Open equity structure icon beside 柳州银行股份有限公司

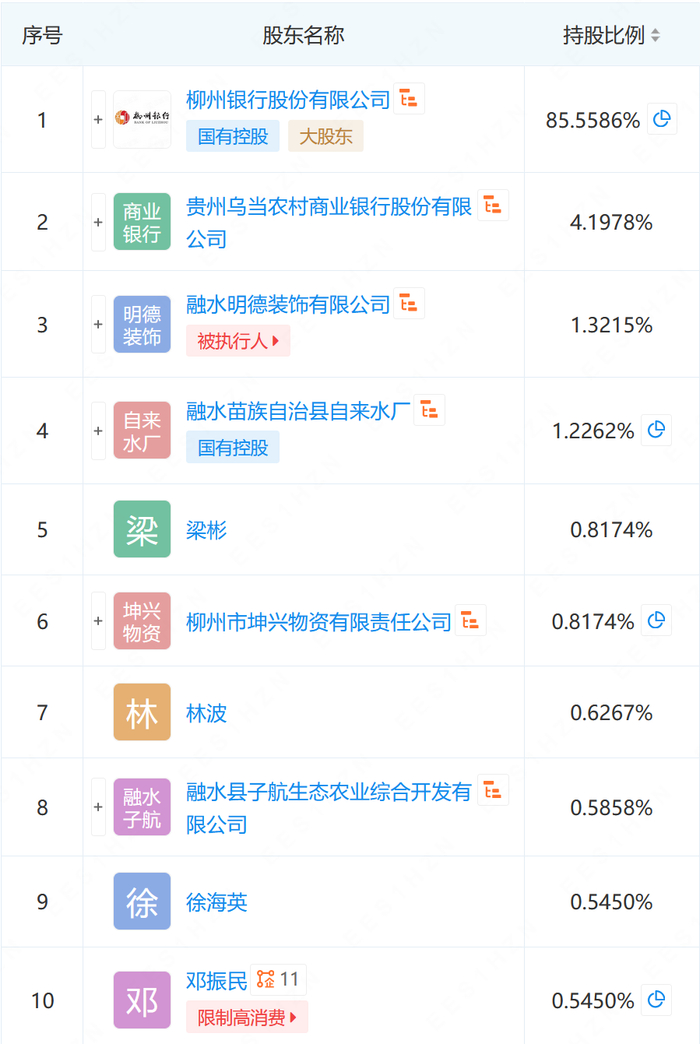[409, 98]
